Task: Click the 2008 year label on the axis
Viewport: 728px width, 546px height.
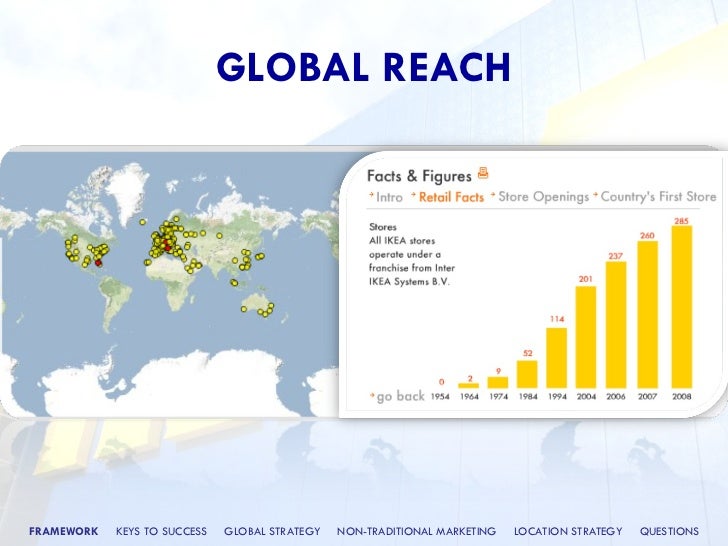Action: [x=682, y=396]
